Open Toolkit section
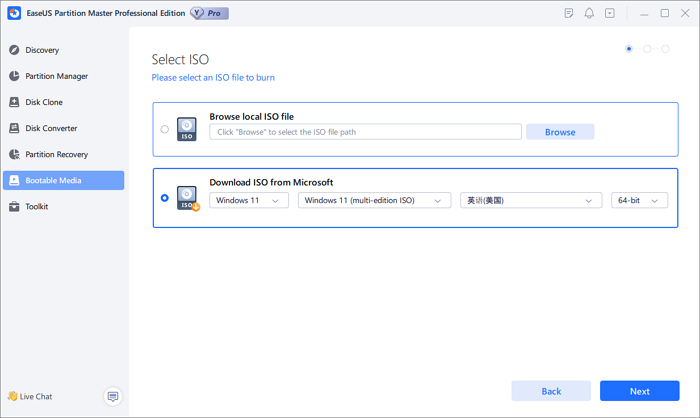This screenshot has width=700, height=418. click(x=64, y=206)
